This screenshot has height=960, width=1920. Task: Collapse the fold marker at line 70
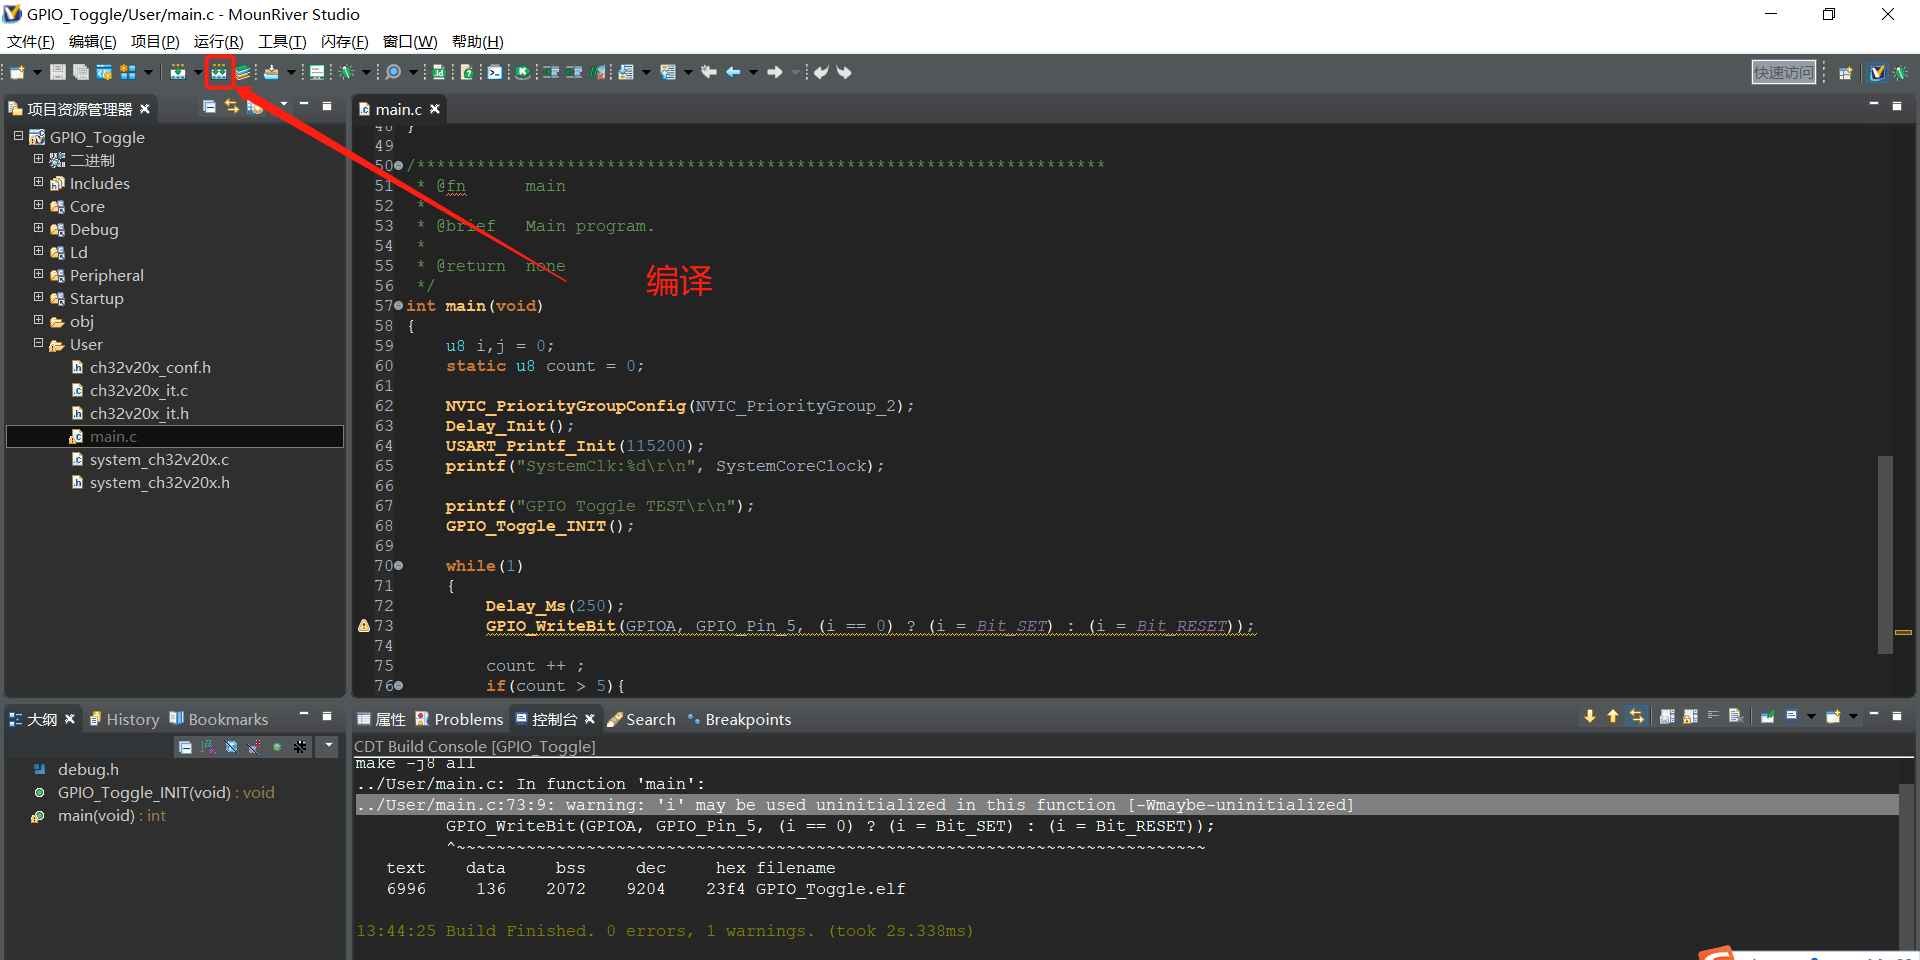click(x=399, y=566)
